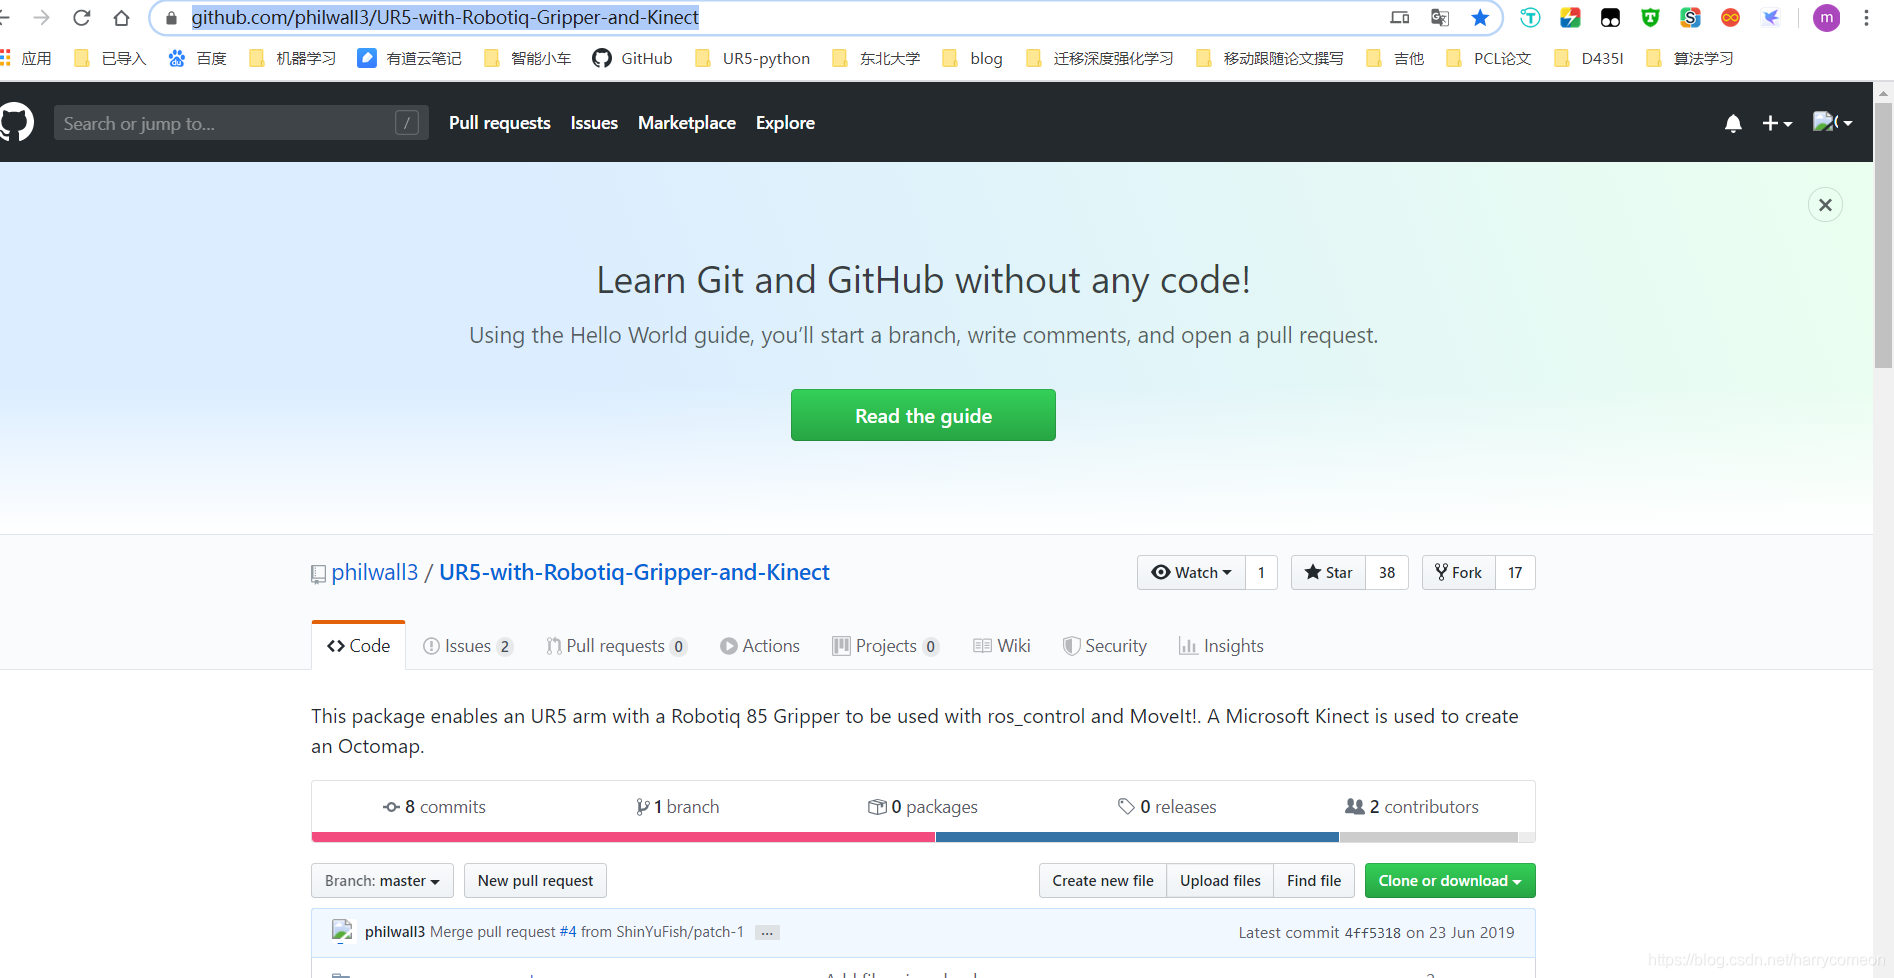Open Explore in the GitHub header

tap(785, 123)
